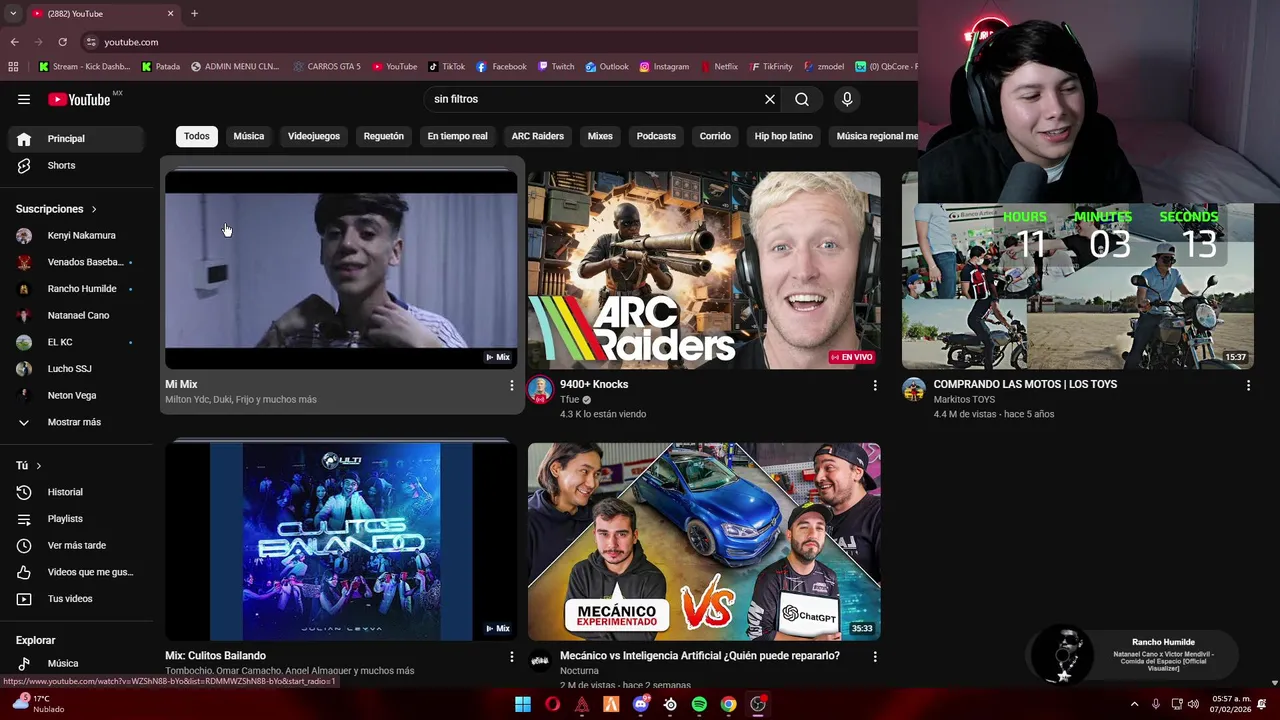Click the Markitos TOYS channel avatar
Image resolution: width=1280 pixels, height=720 pixels.
pyautogui.click(x=914, y=390)
